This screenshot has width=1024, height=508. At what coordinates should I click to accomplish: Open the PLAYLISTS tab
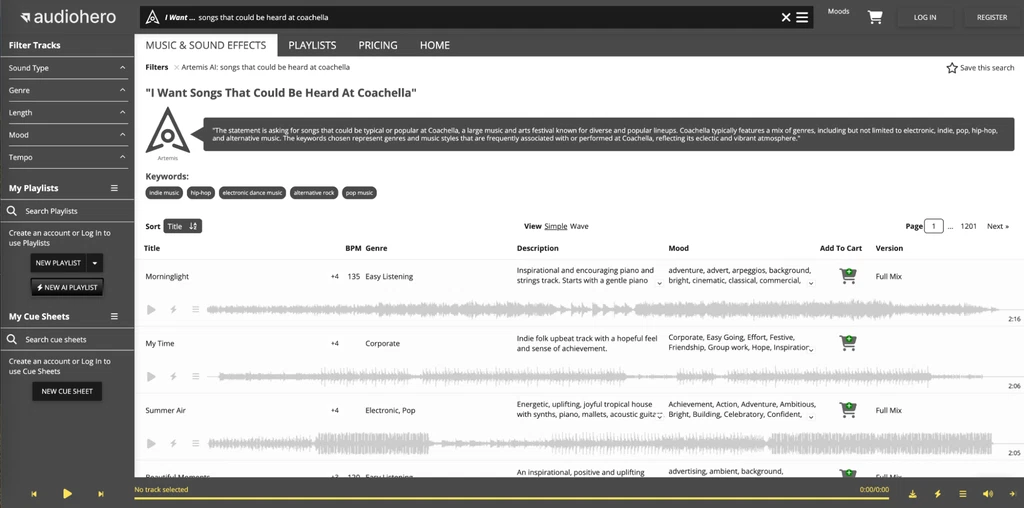(312, 45)
